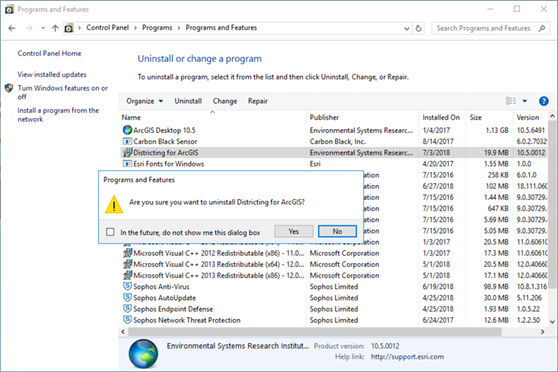Click the Visual C++ 2013 Redistributable (x86) icon
Image resolution: width=558 pixels, height=372 pixels.
tap(127, 275)
